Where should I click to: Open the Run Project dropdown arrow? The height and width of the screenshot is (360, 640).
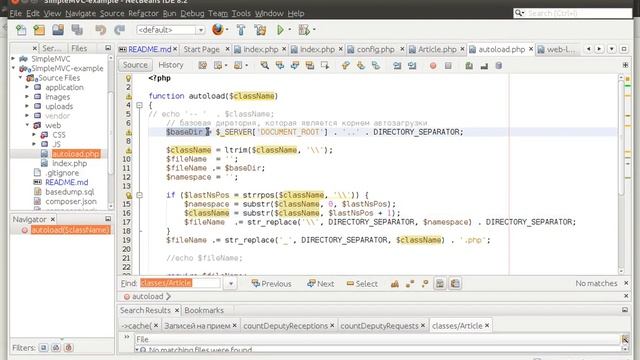click(x=289, y=29)
